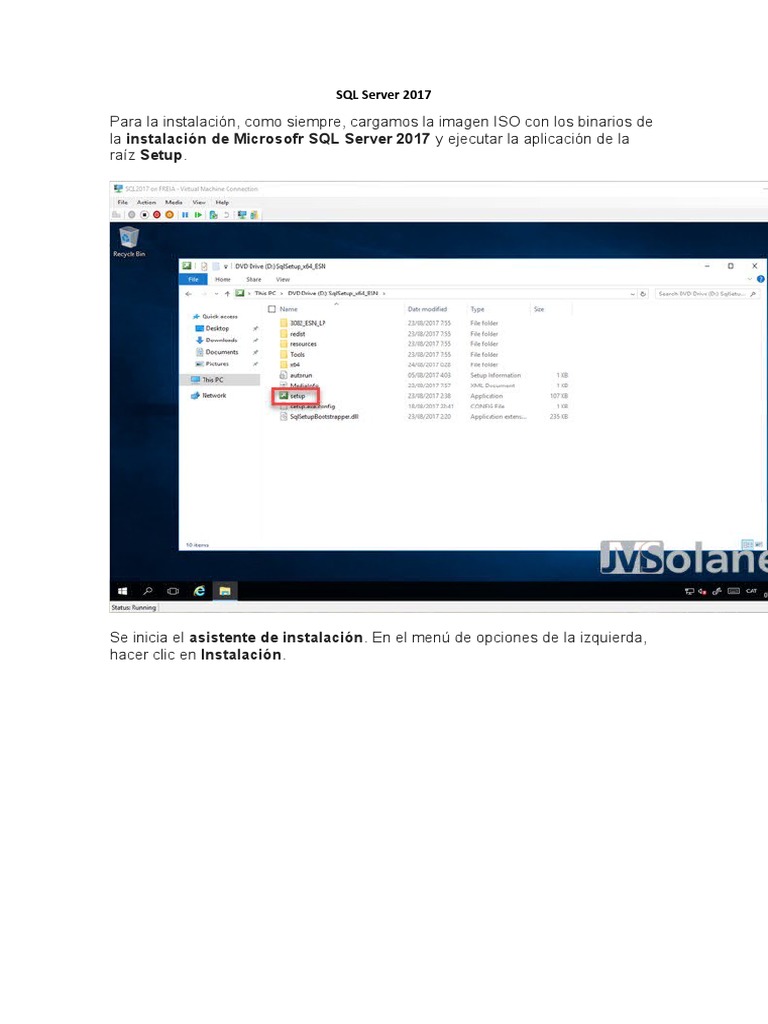The image size is (768, 1024).
Task: Click the orange Save state icon in the VM toolbar
Action: click(169, 215)
